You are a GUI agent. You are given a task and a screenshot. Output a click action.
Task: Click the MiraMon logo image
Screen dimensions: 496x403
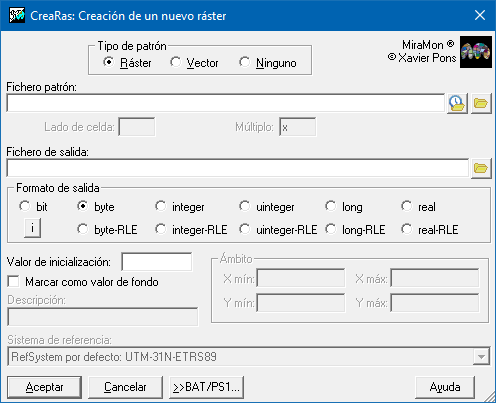point(476,52)
